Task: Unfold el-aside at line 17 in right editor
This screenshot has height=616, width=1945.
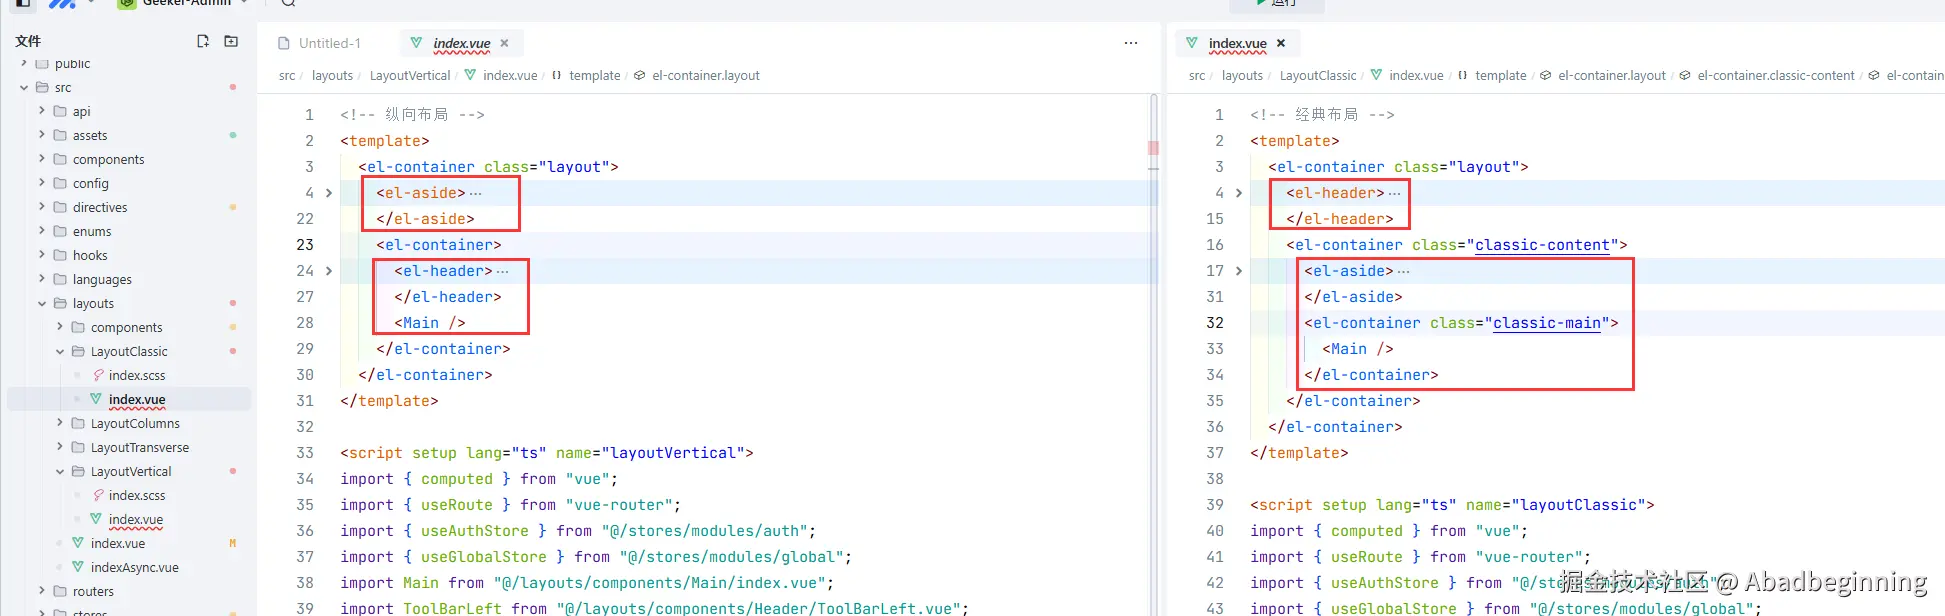Action: point(1239,271)
